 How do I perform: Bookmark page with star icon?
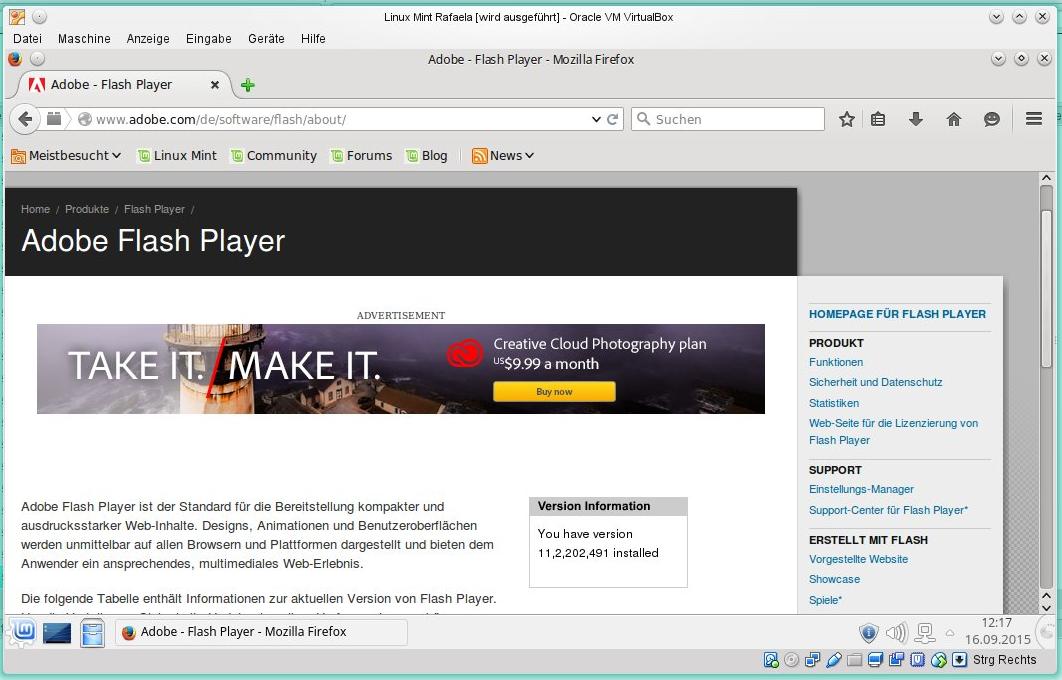[847, 119]
